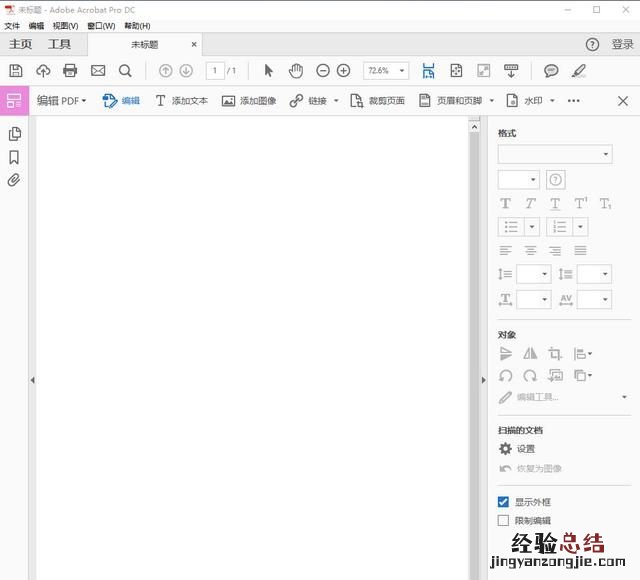
Task: Switch to the 工具 tab
Action: [60, 45]
